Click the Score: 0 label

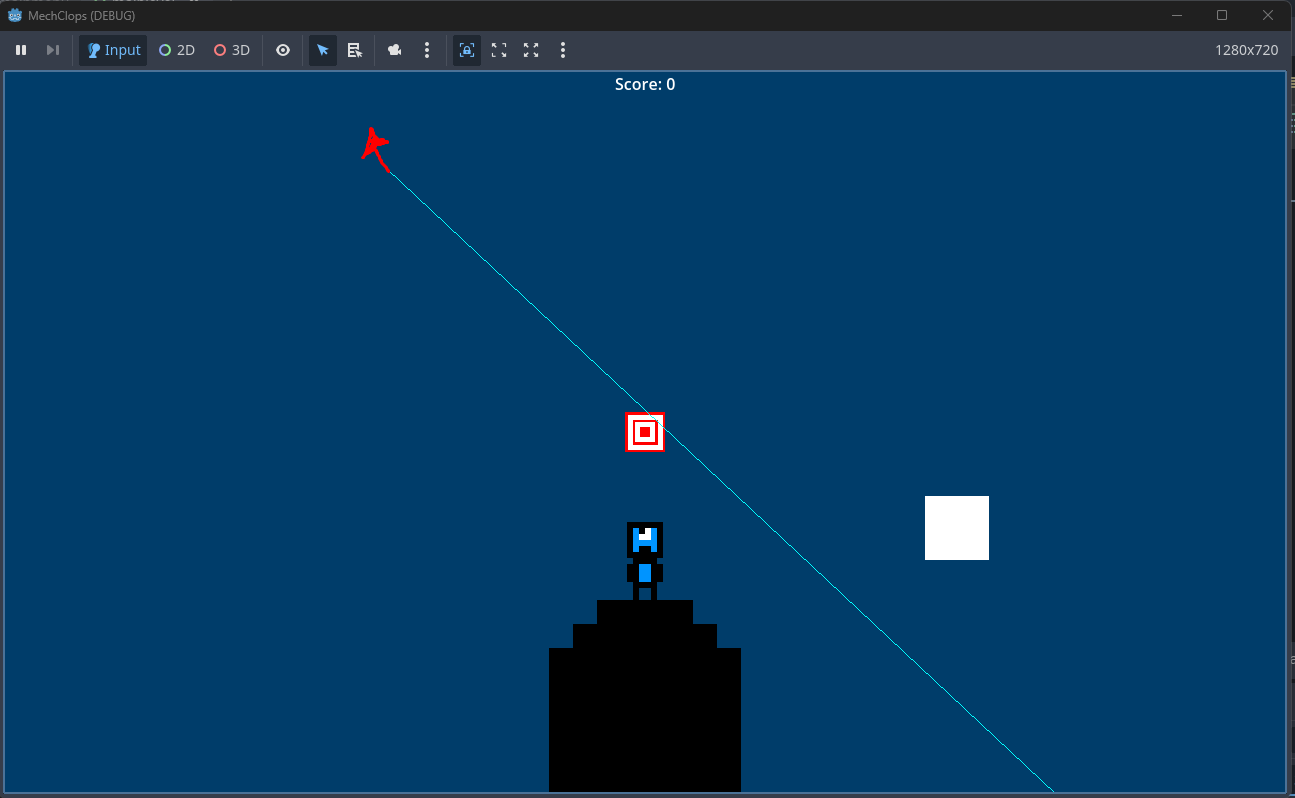coord(645,85)
